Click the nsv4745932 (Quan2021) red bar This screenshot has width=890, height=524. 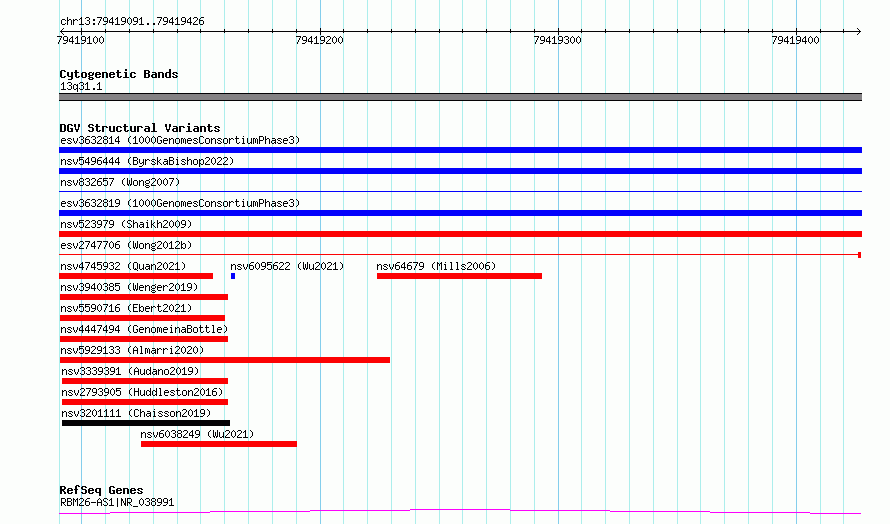[136, 276]
